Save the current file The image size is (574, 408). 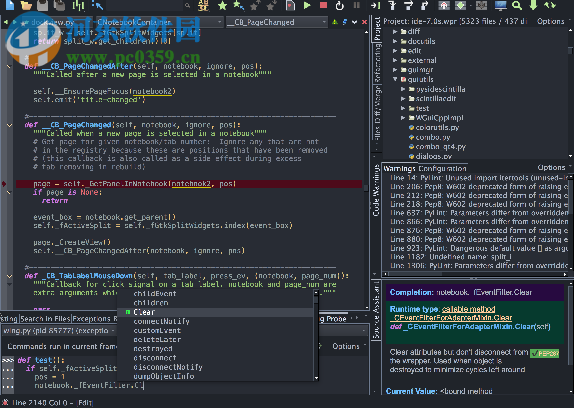click(x=43, y=5)
